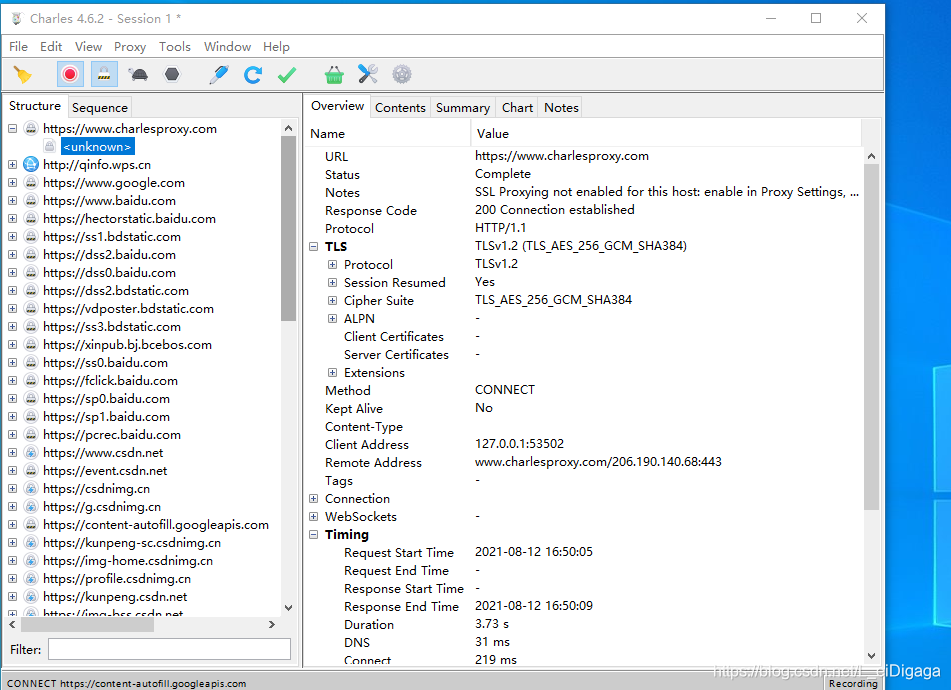Viewport: 951px width, 690px height.
Task: Click lock icon beside www.google.com
Action: (31, 183)
